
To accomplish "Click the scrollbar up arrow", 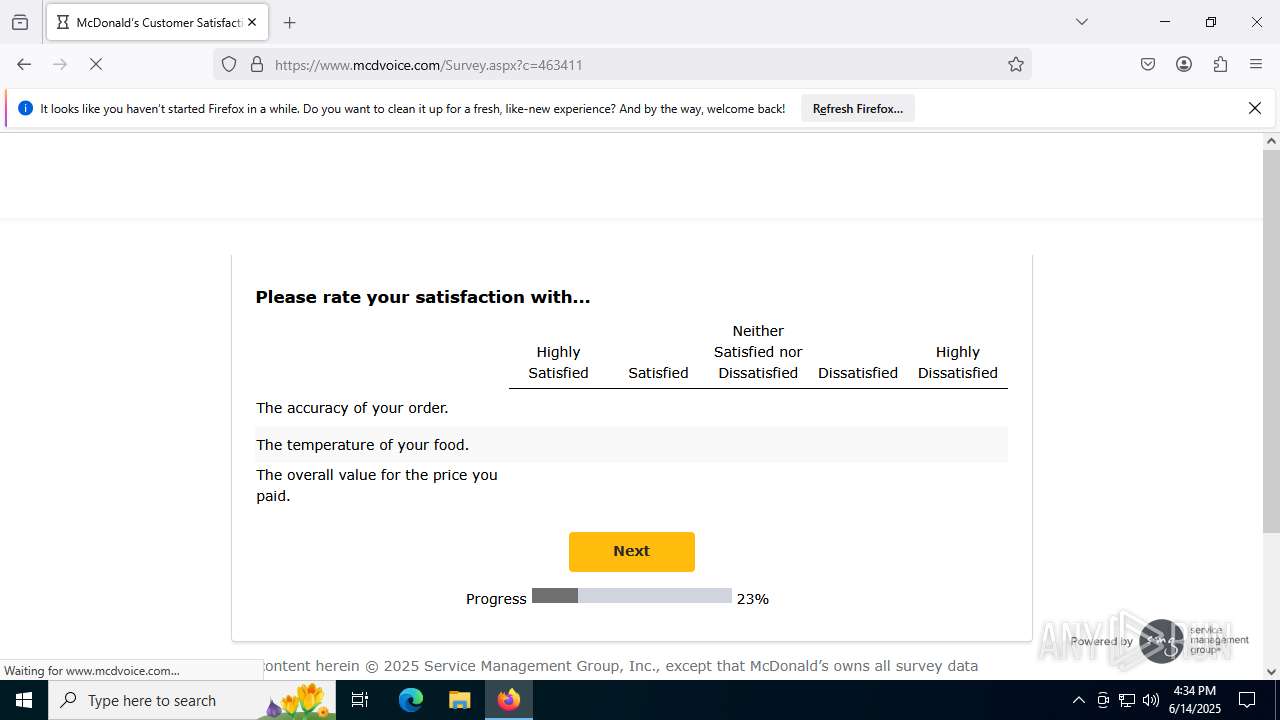I will coord(1271,141).
